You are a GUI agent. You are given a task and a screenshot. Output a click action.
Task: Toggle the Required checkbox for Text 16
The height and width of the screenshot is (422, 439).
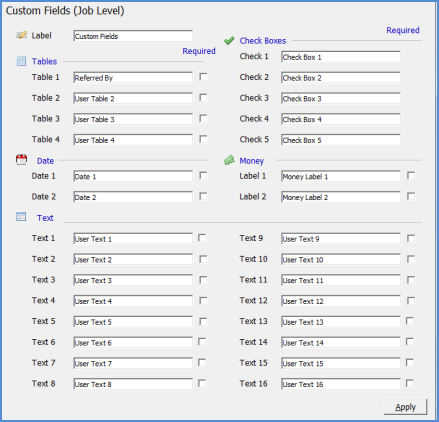(x=410, y=383)
